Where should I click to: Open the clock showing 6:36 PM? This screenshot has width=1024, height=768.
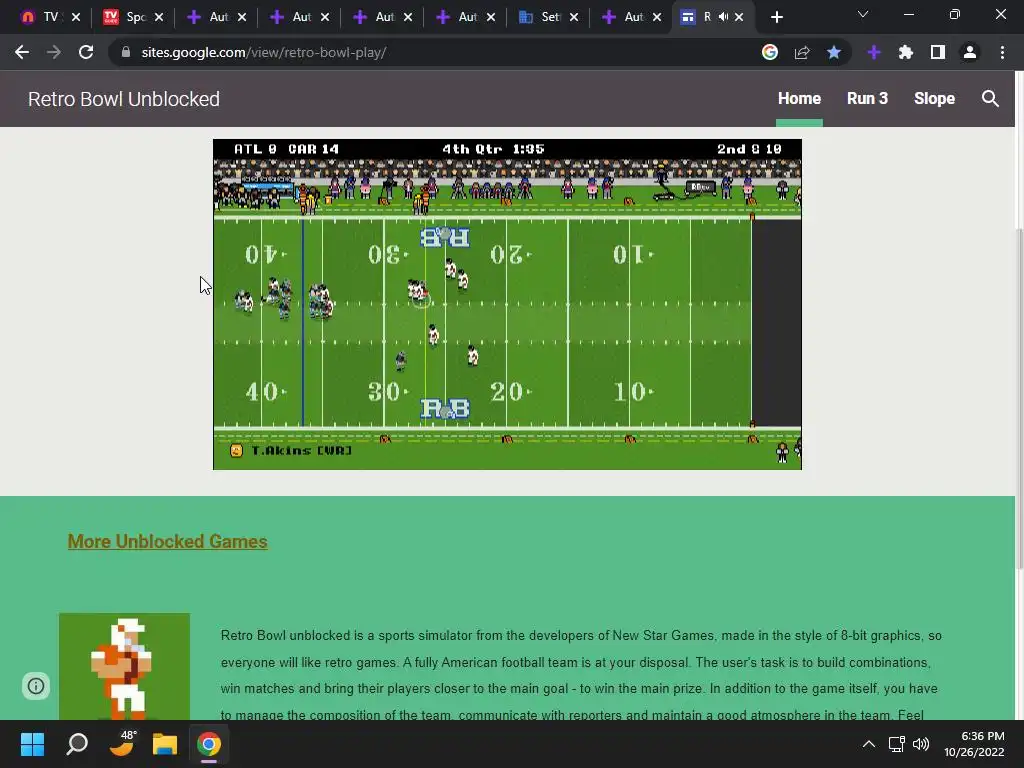[x=974, y=744]
